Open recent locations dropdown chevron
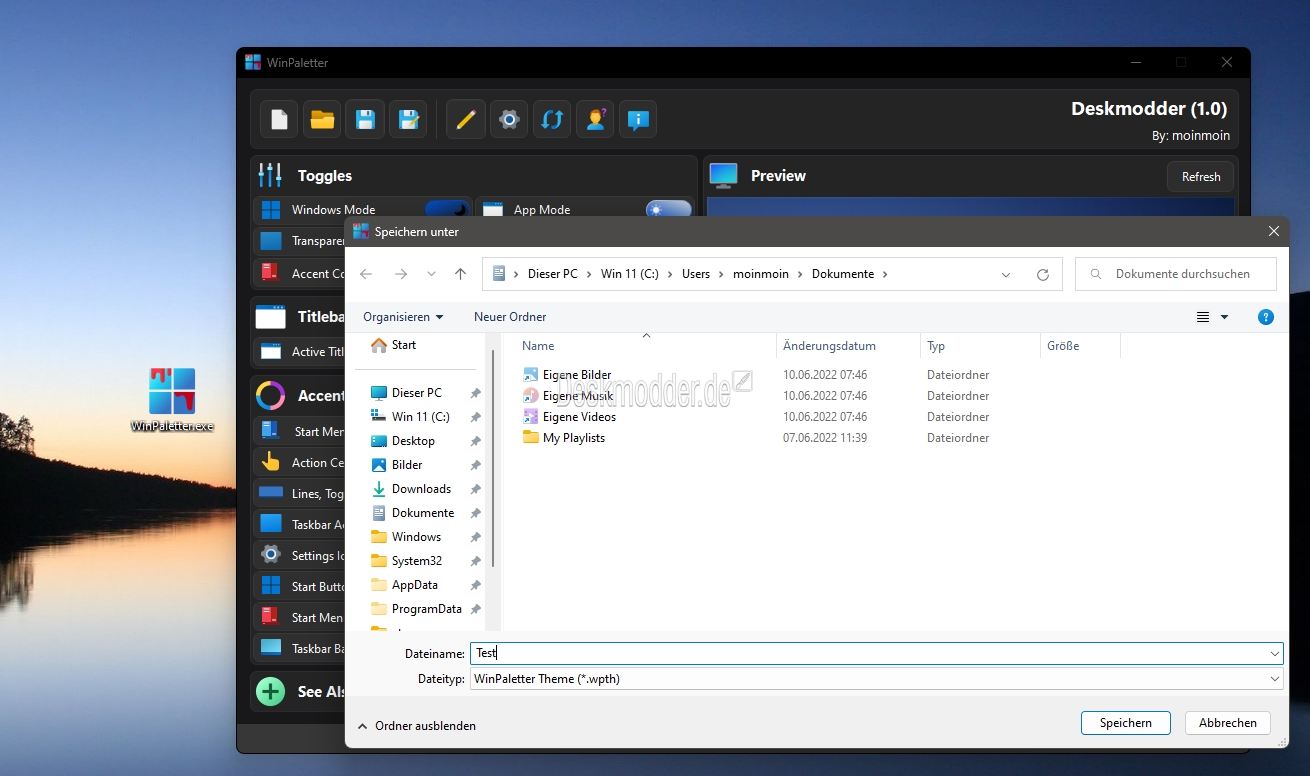The width and height of the screenshot is (1310, 776). (431, 274)
